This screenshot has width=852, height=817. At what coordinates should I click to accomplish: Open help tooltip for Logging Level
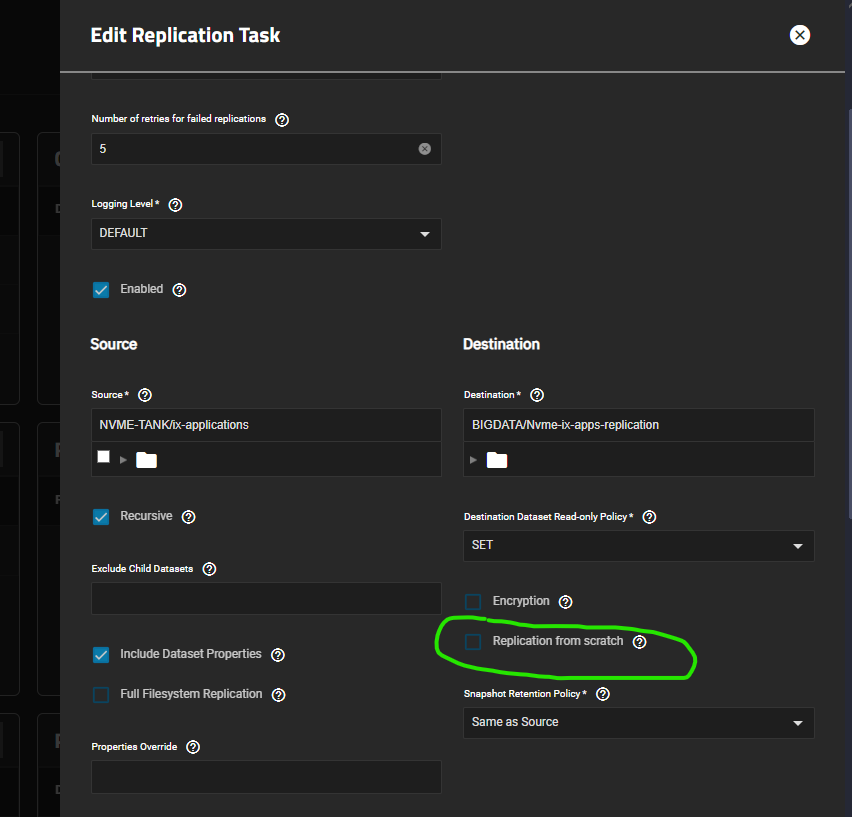[175, 204]
